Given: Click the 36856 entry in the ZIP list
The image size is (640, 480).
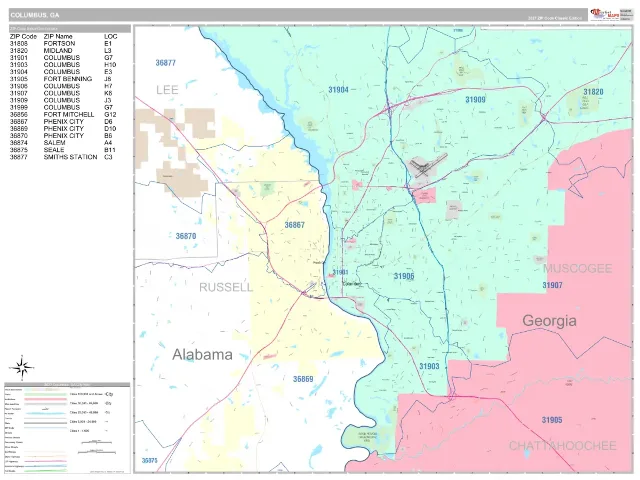Looking at the screenshot, I should (x=19, y=114).
